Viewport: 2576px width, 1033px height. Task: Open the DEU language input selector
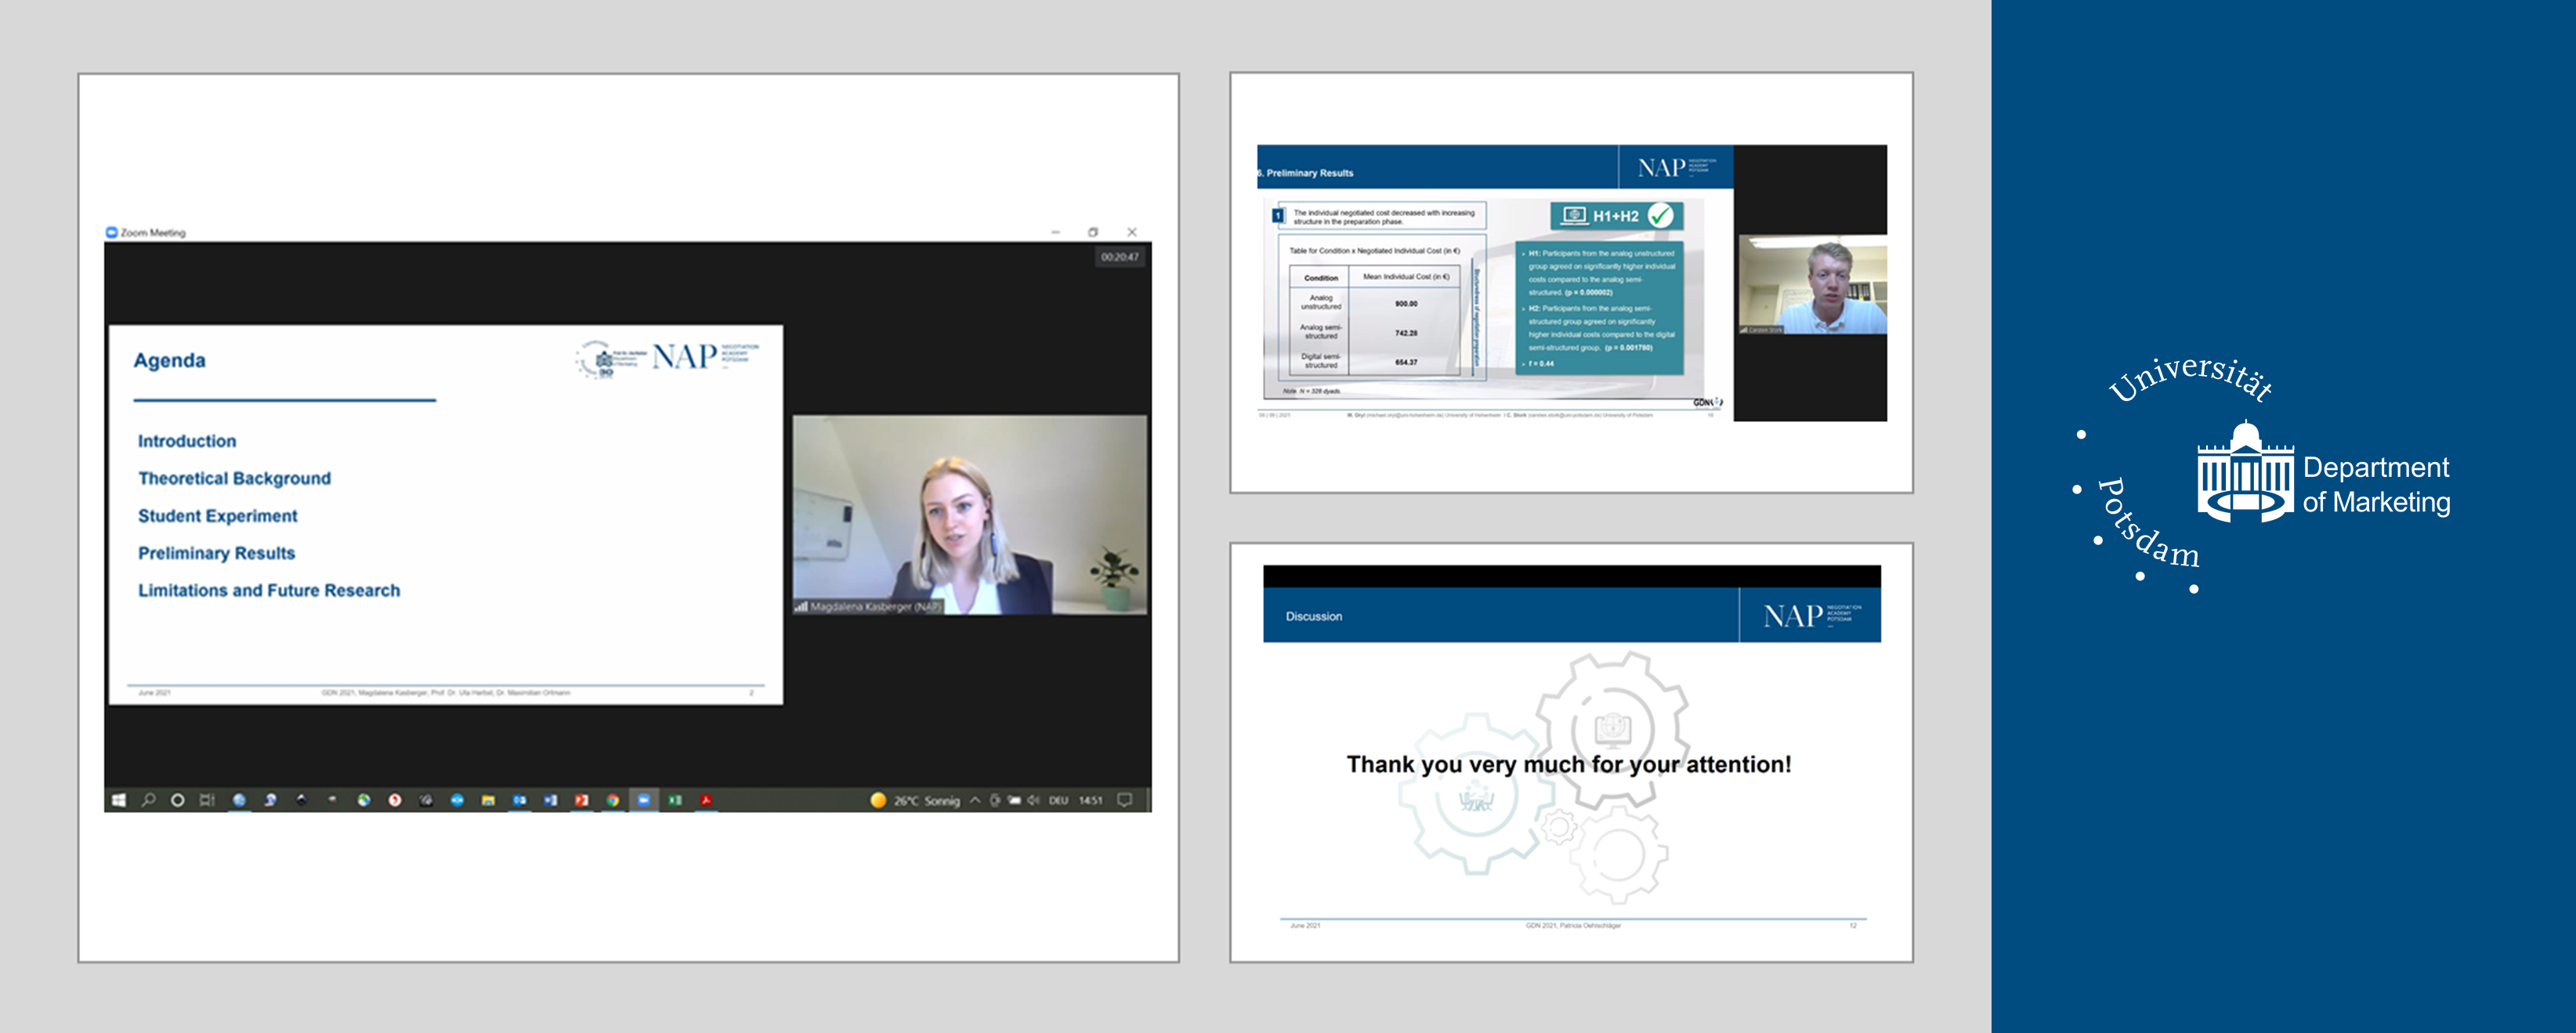[x=1059, y=800]
